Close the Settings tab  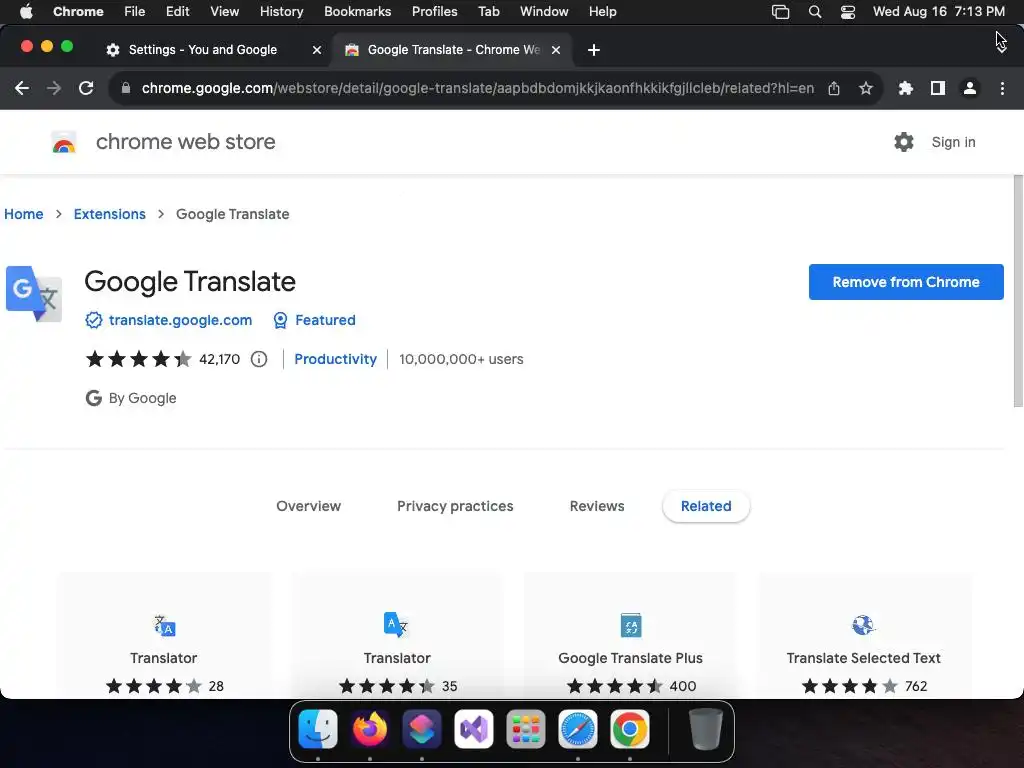pos(317,50)
